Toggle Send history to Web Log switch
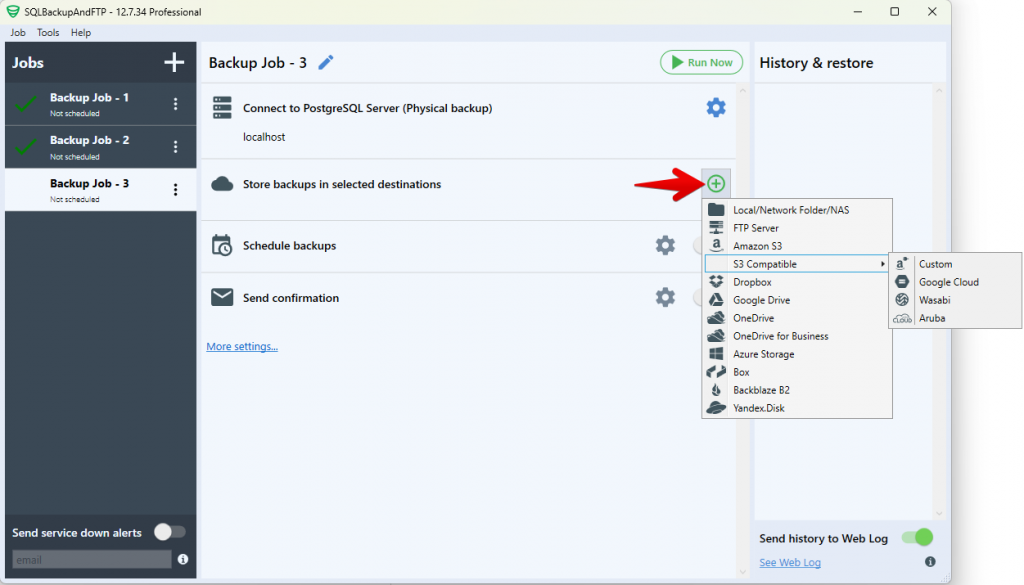 click(917, 537)
